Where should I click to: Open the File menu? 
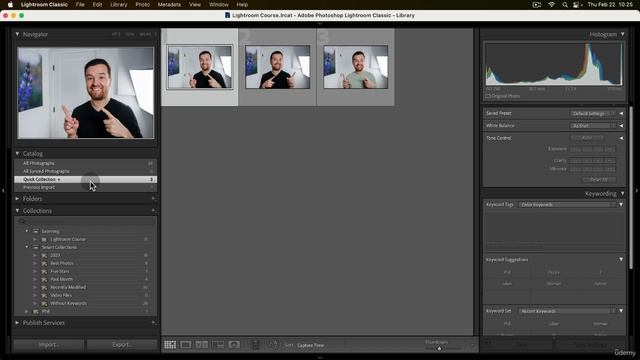80,5
